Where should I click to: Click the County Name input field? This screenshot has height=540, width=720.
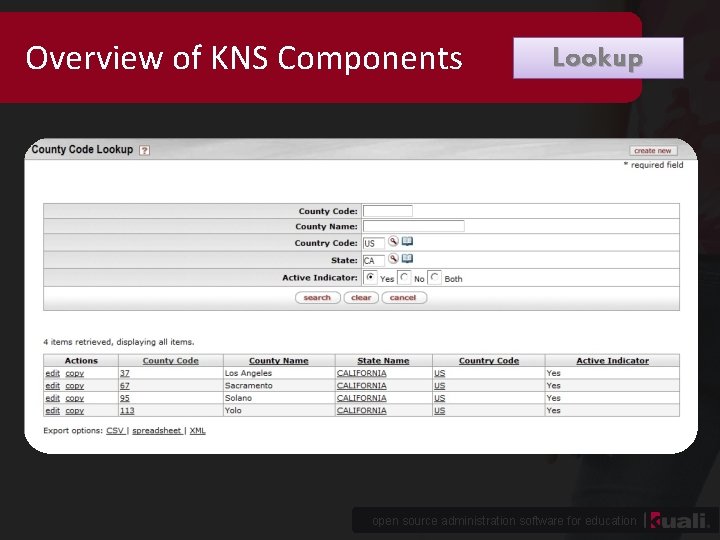coord(414,226)
